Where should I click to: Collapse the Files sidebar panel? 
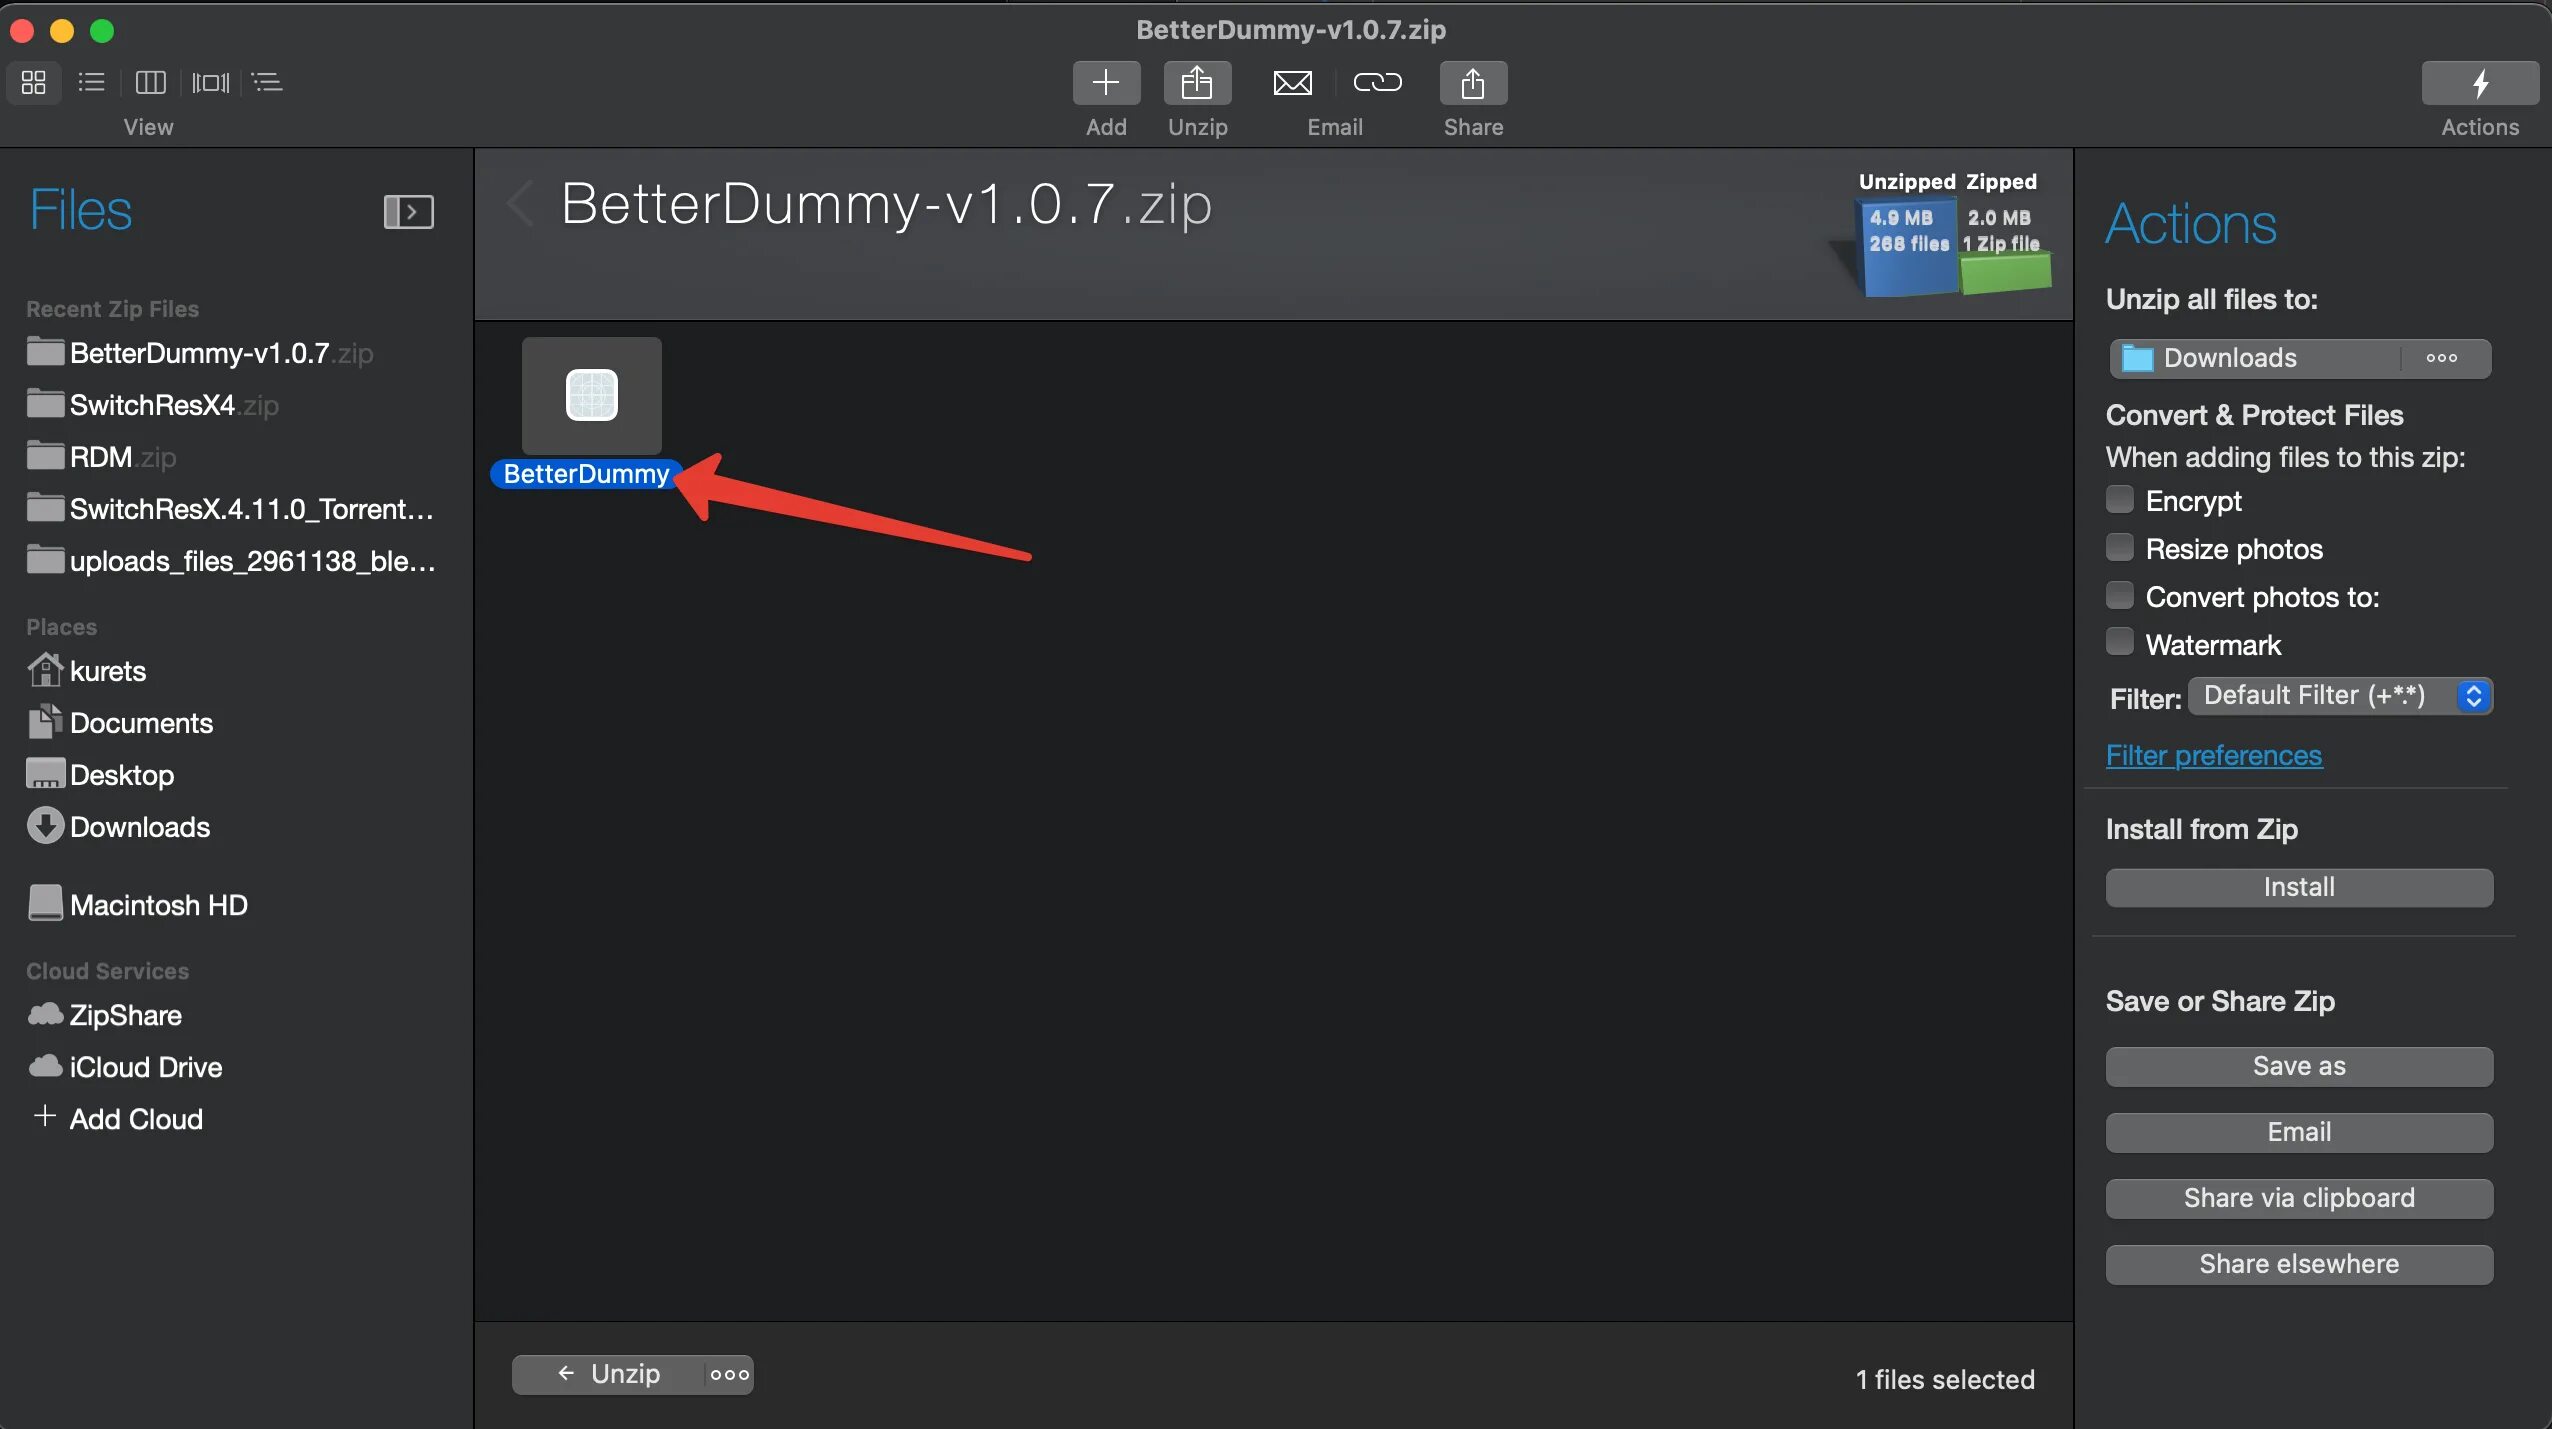click(408, 212)
